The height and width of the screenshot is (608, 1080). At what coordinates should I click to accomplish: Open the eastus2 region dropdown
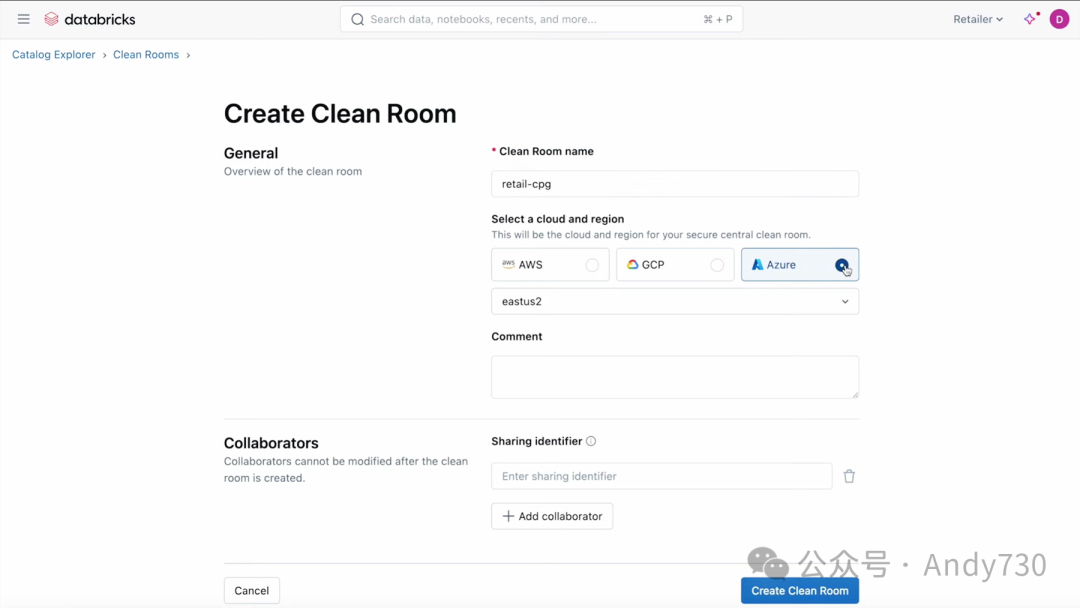(675, 302)
